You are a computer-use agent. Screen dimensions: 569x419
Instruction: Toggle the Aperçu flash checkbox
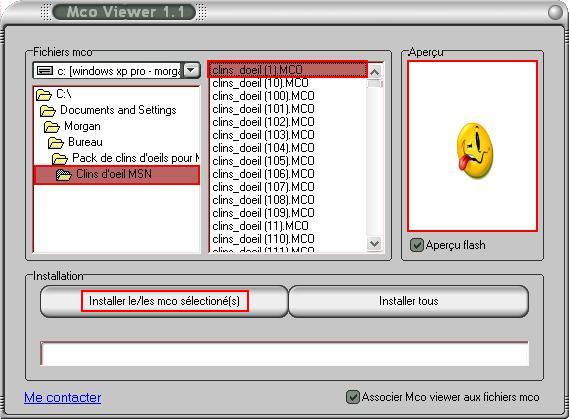coord(417,245)
